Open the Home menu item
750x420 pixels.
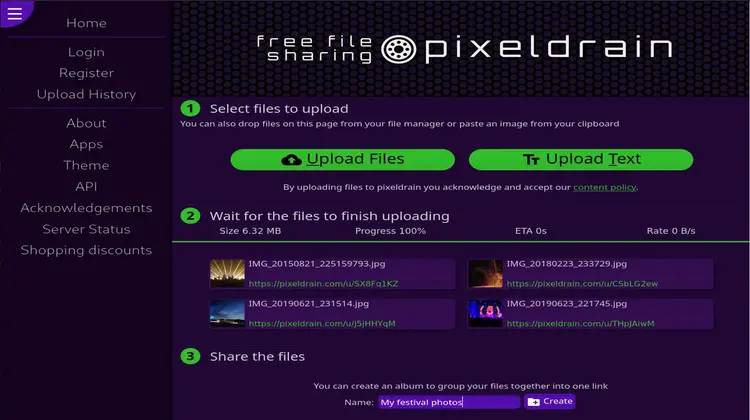coord(86,23)
